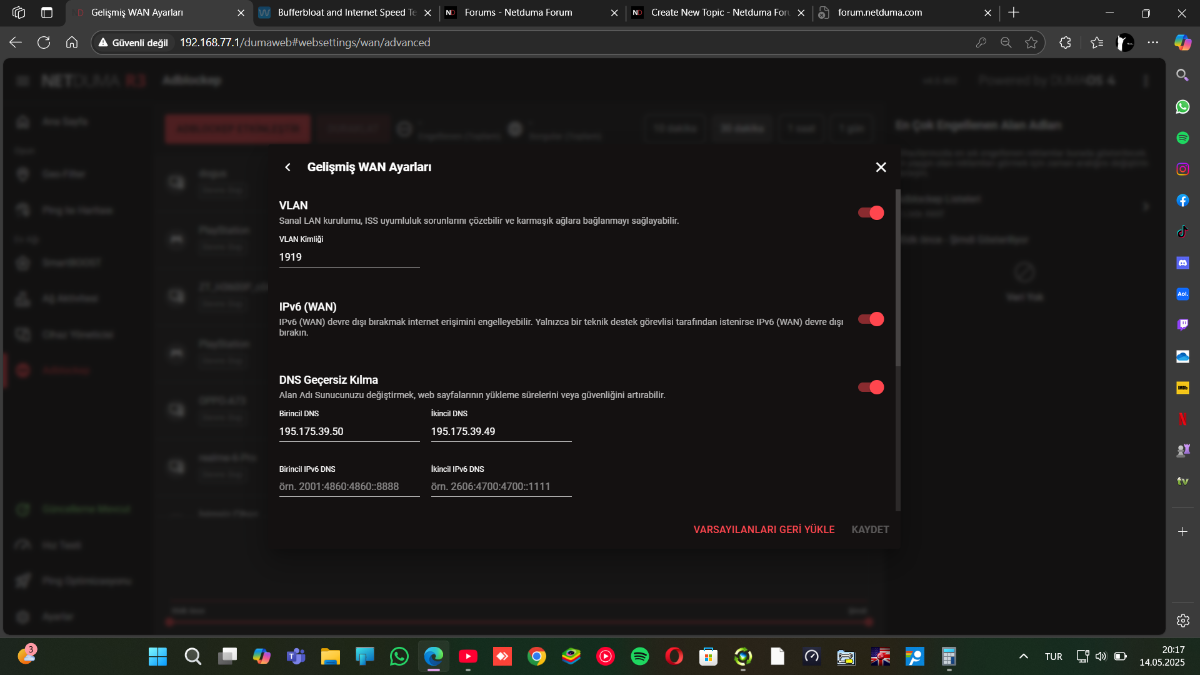Close the Gelişmiş WAN Ayarları dialog
1200x675 pixels.
(x=881, y=167)
